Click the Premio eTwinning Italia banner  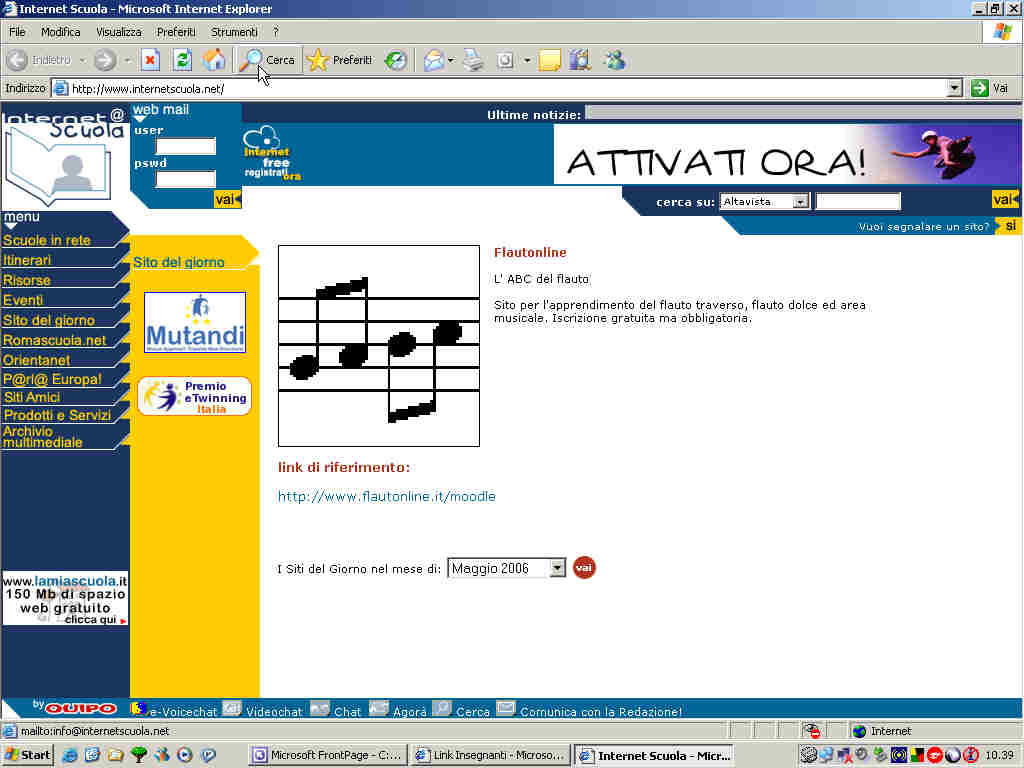tap(195, 396)
